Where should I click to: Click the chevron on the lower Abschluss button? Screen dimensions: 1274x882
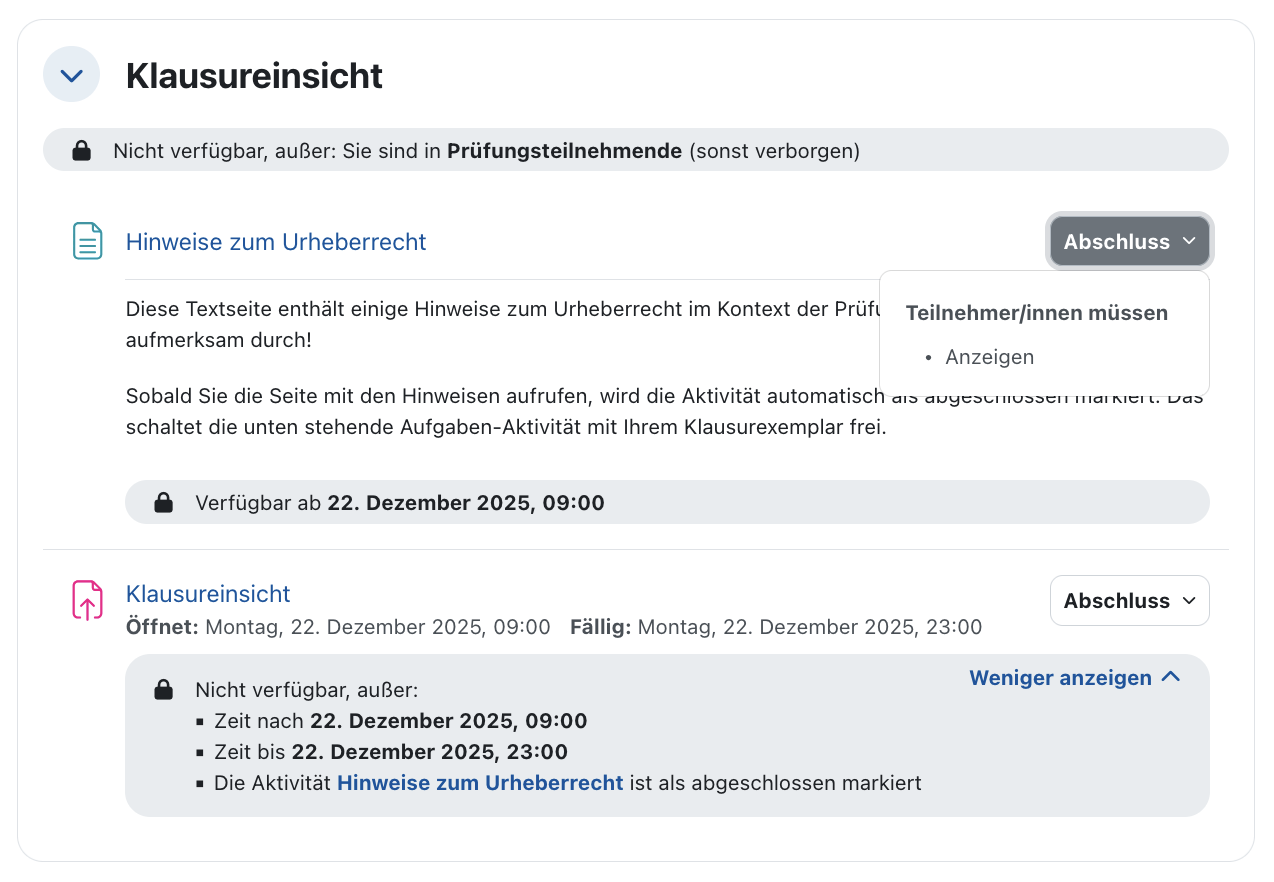pyautogui.click(x=1190, y=600)
